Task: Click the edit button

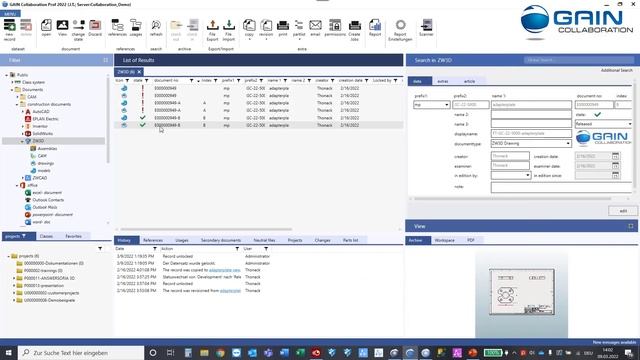Action: tap(623, 211)
